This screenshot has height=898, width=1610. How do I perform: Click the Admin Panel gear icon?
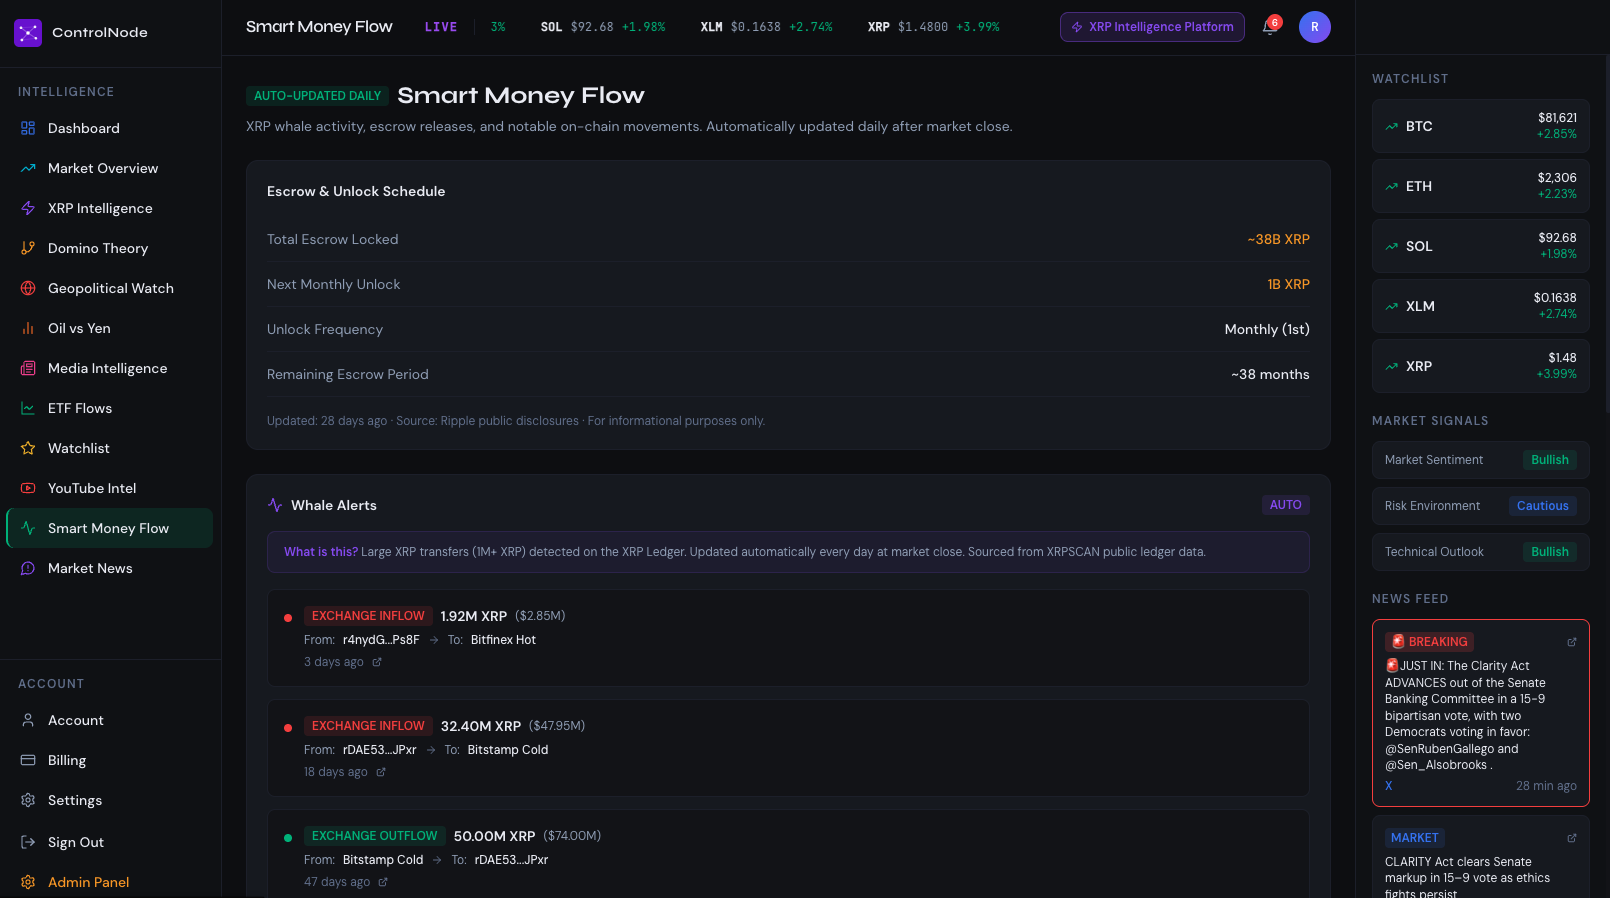(28, 882)
